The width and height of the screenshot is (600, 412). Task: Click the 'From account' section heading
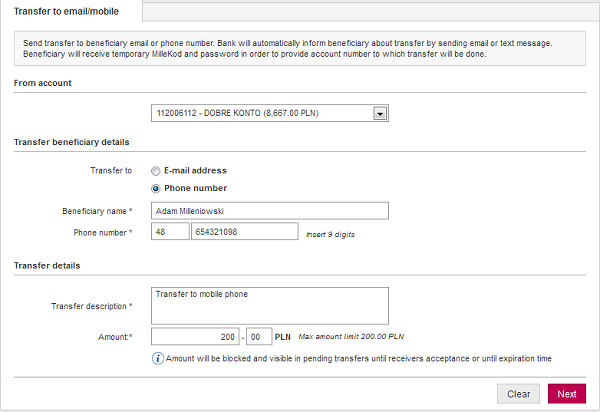point(43,83)
